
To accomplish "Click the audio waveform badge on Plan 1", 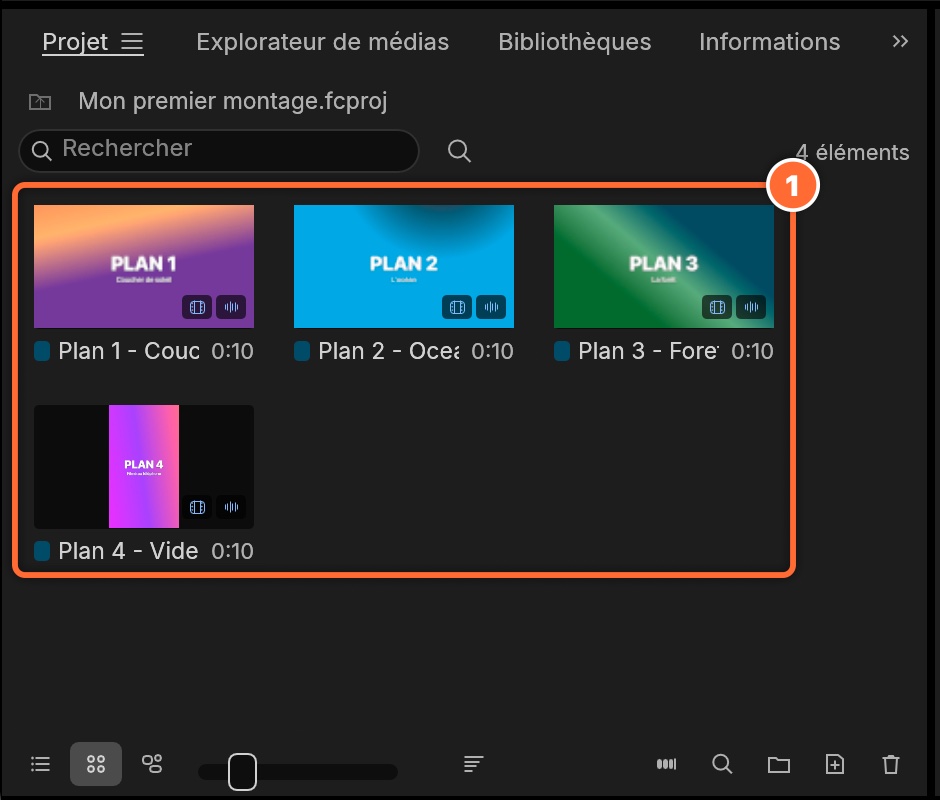I will point(231,308).
